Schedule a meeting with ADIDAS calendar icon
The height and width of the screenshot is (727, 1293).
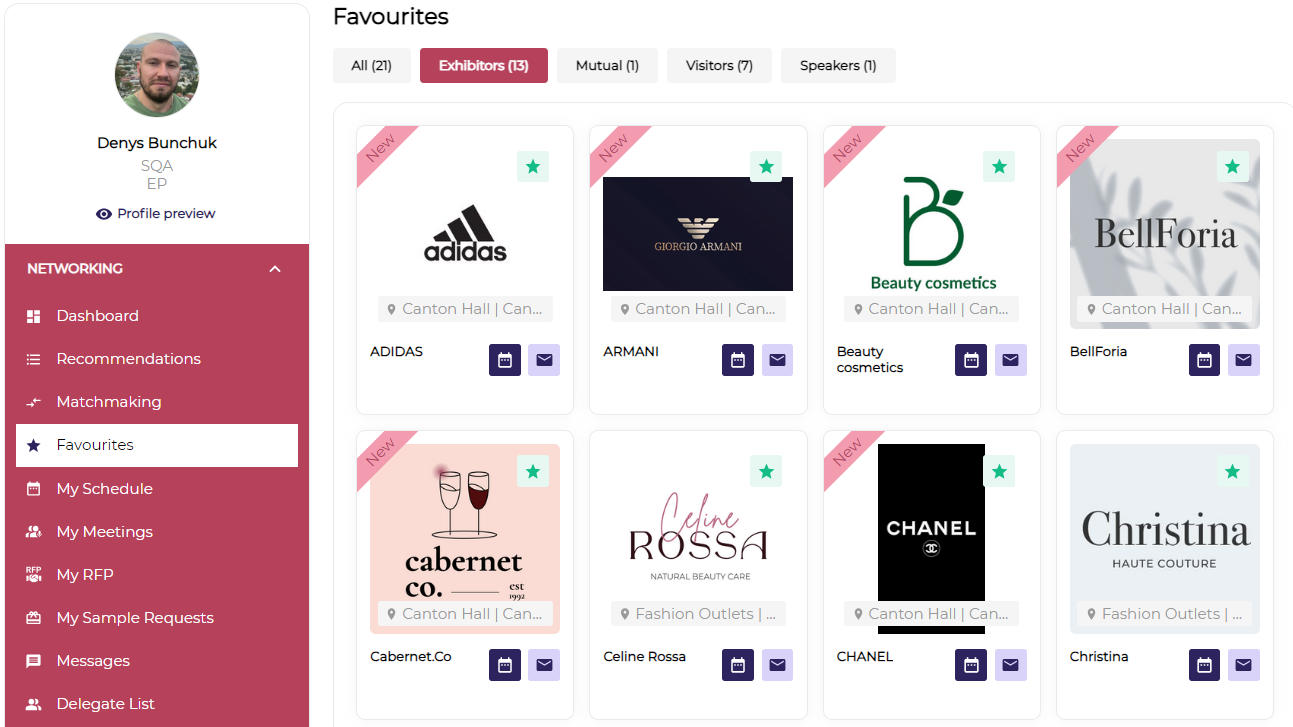(x=505, y=360)
